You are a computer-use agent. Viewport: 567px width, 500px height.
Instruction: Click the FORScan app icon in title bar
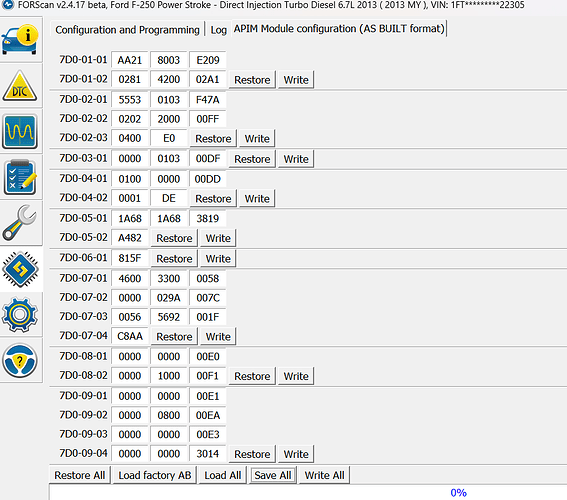[7, 5]
